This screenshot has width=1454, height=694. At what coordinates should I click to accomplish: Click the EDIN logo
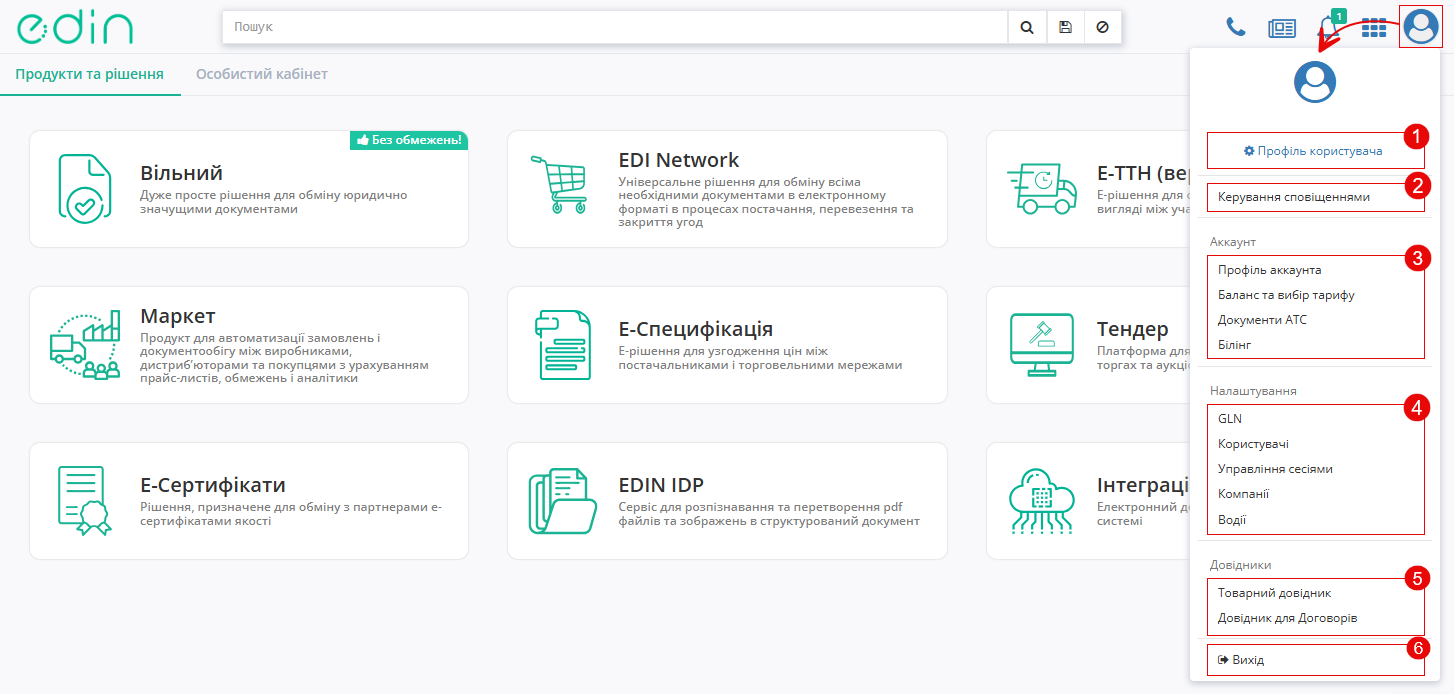point(75,28)
